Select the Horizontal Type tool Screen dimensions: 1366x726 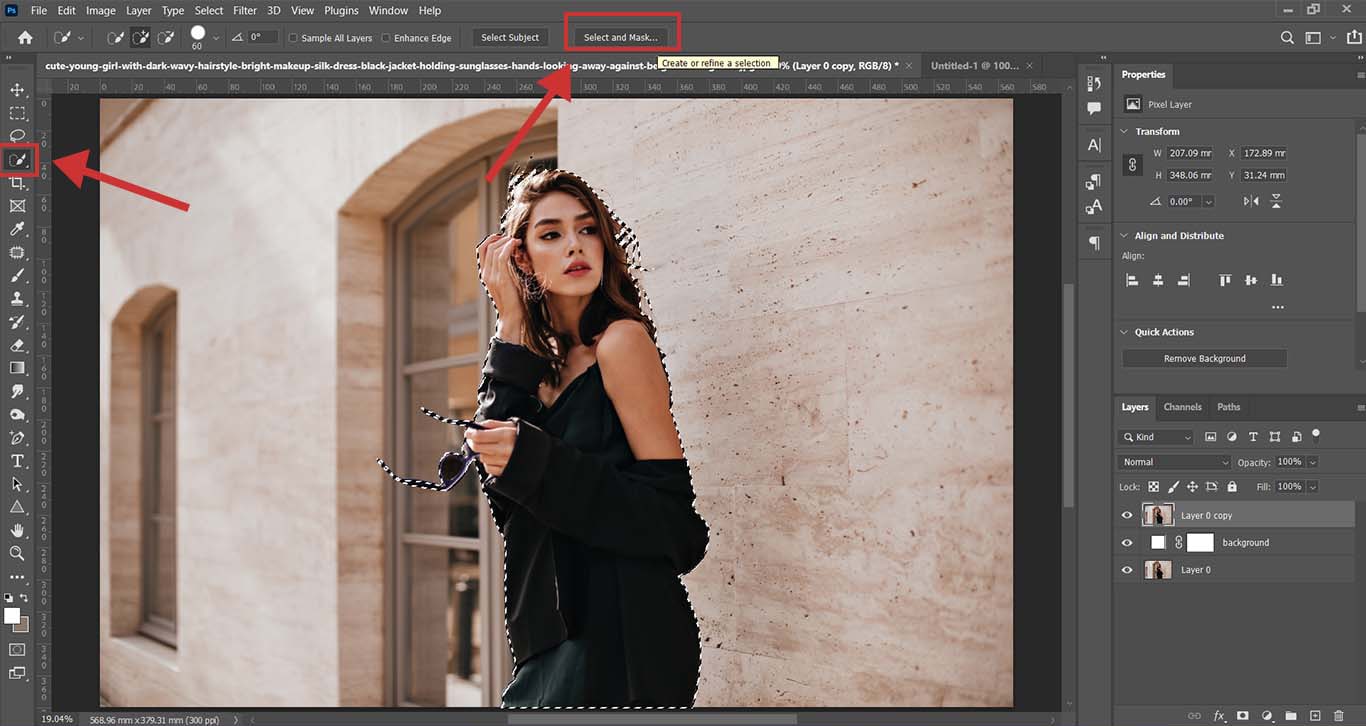coord(17,461)
